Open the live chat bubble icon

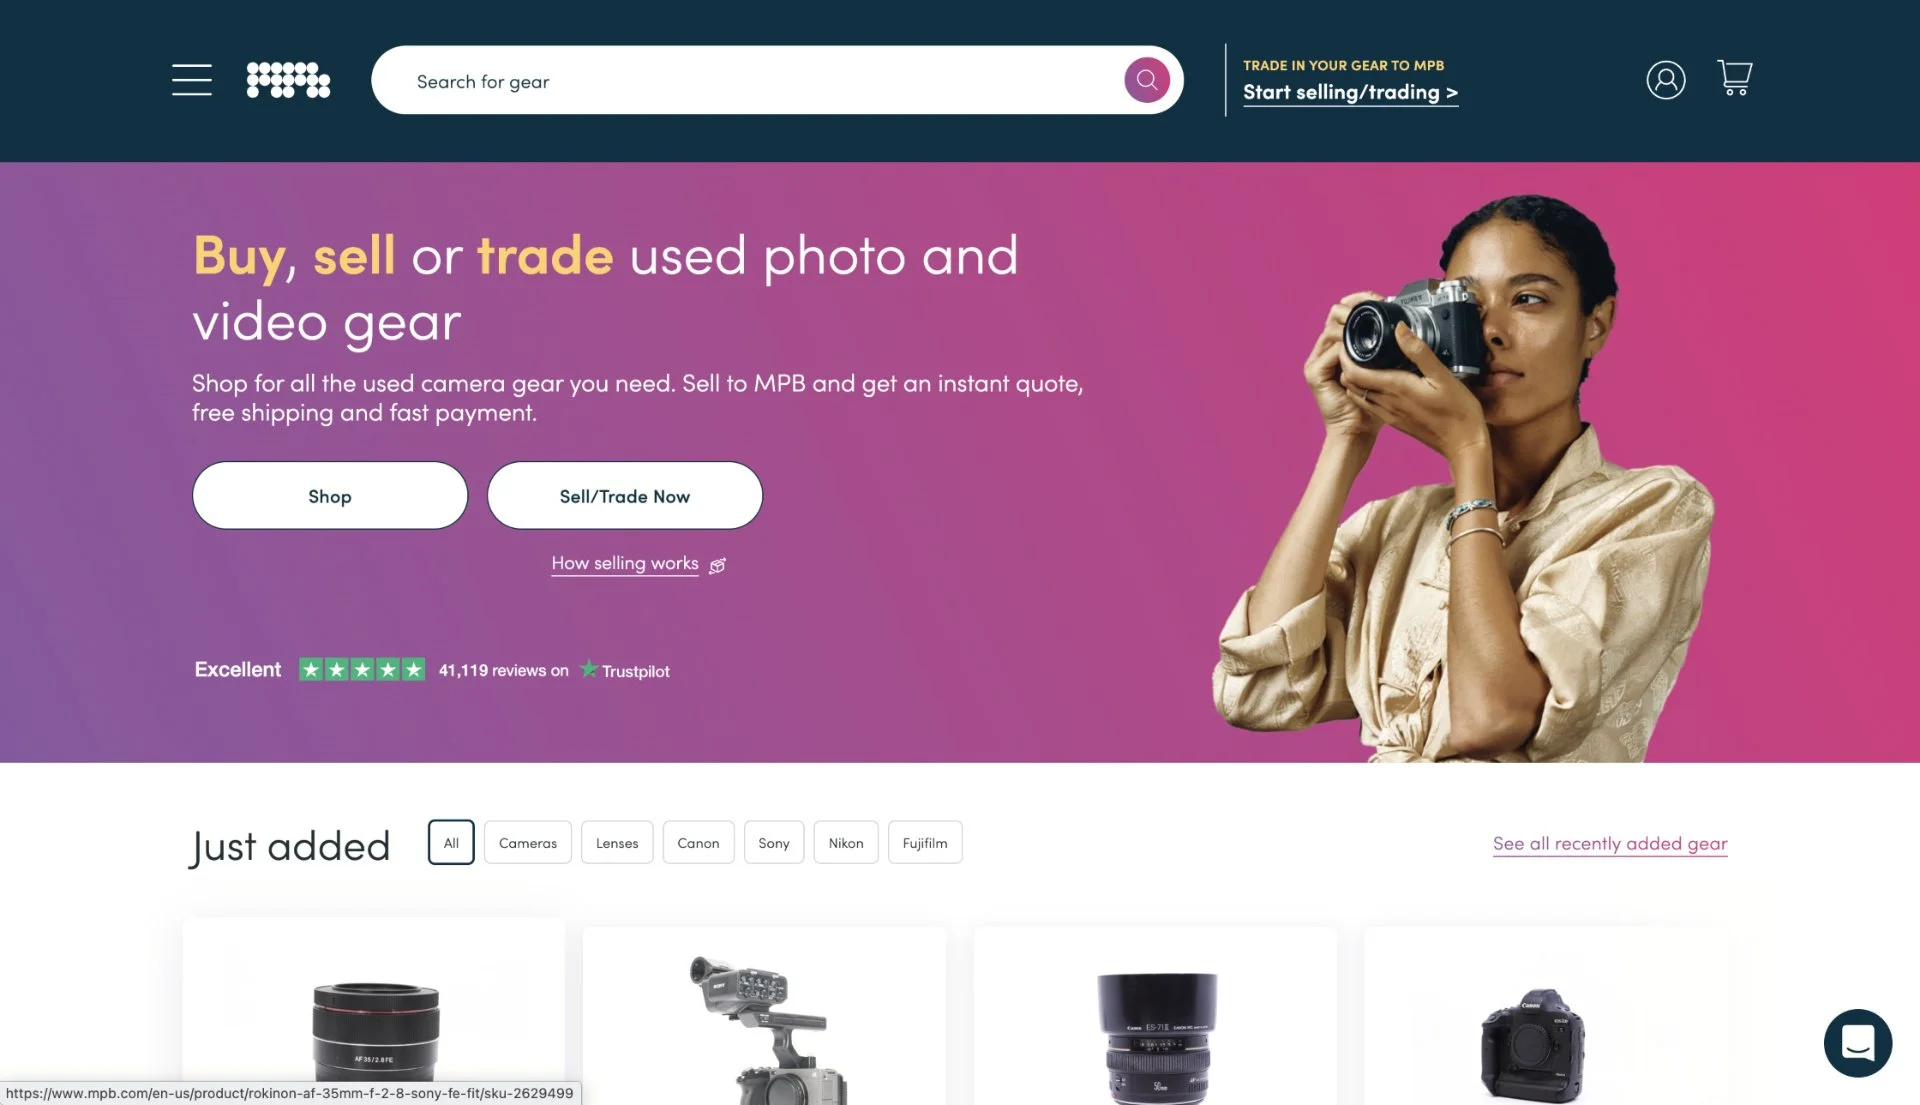pos(1857,1043)
